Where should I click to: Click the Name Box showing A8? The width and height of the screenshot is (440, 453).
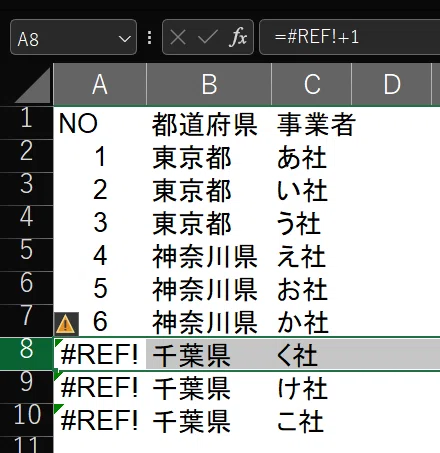tap(73, 37)
